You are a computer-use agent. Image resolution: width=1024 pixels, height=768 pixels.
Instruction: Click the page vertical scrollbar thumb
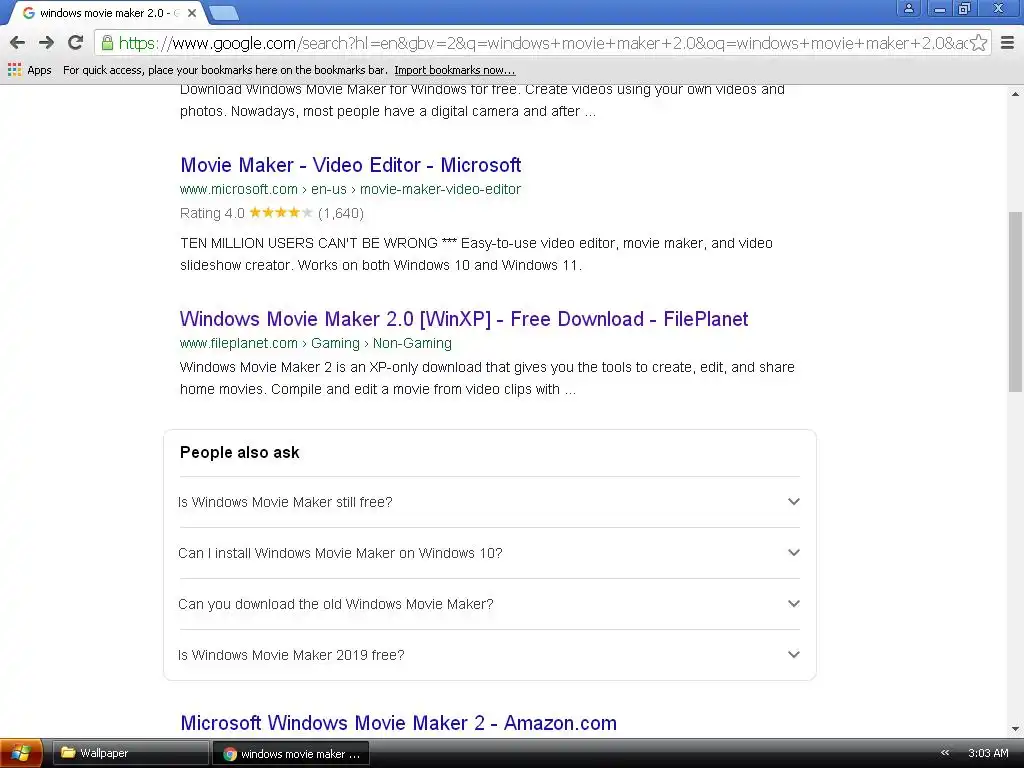click(1015, 302)
